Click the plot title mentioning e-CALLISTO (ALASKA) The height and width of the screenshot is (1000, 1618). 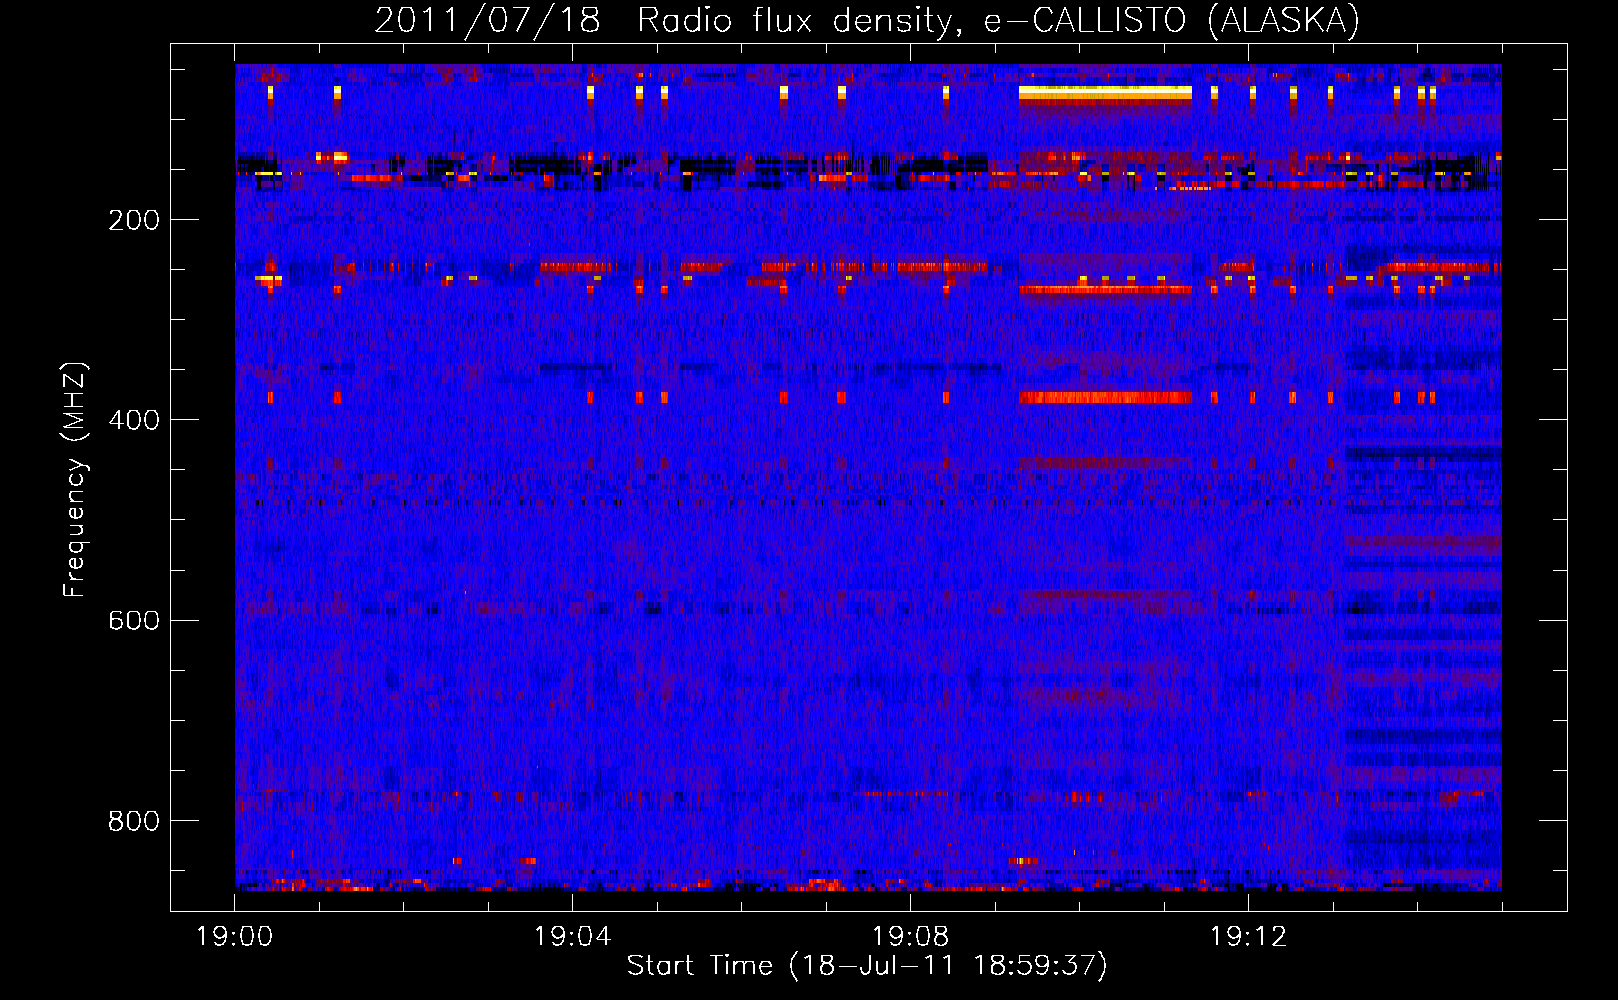pyautogui.click(x=867, y=20)
